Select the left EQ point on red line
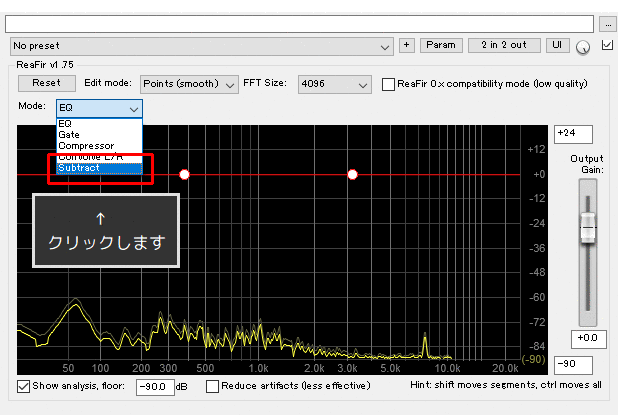Image resolution: width=618 pixels, height=415 pixels. 184,174
